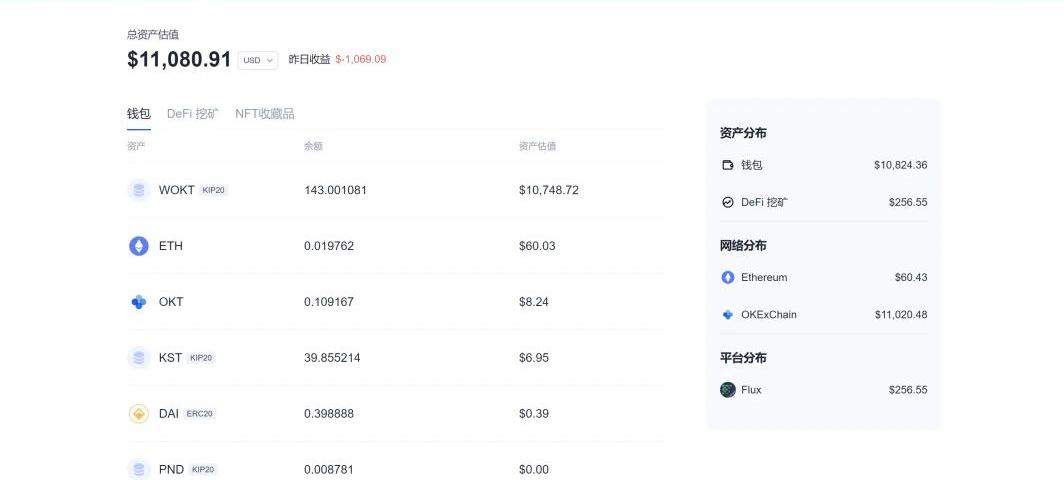Click the 资产估值 column header

tap(537, 146)
